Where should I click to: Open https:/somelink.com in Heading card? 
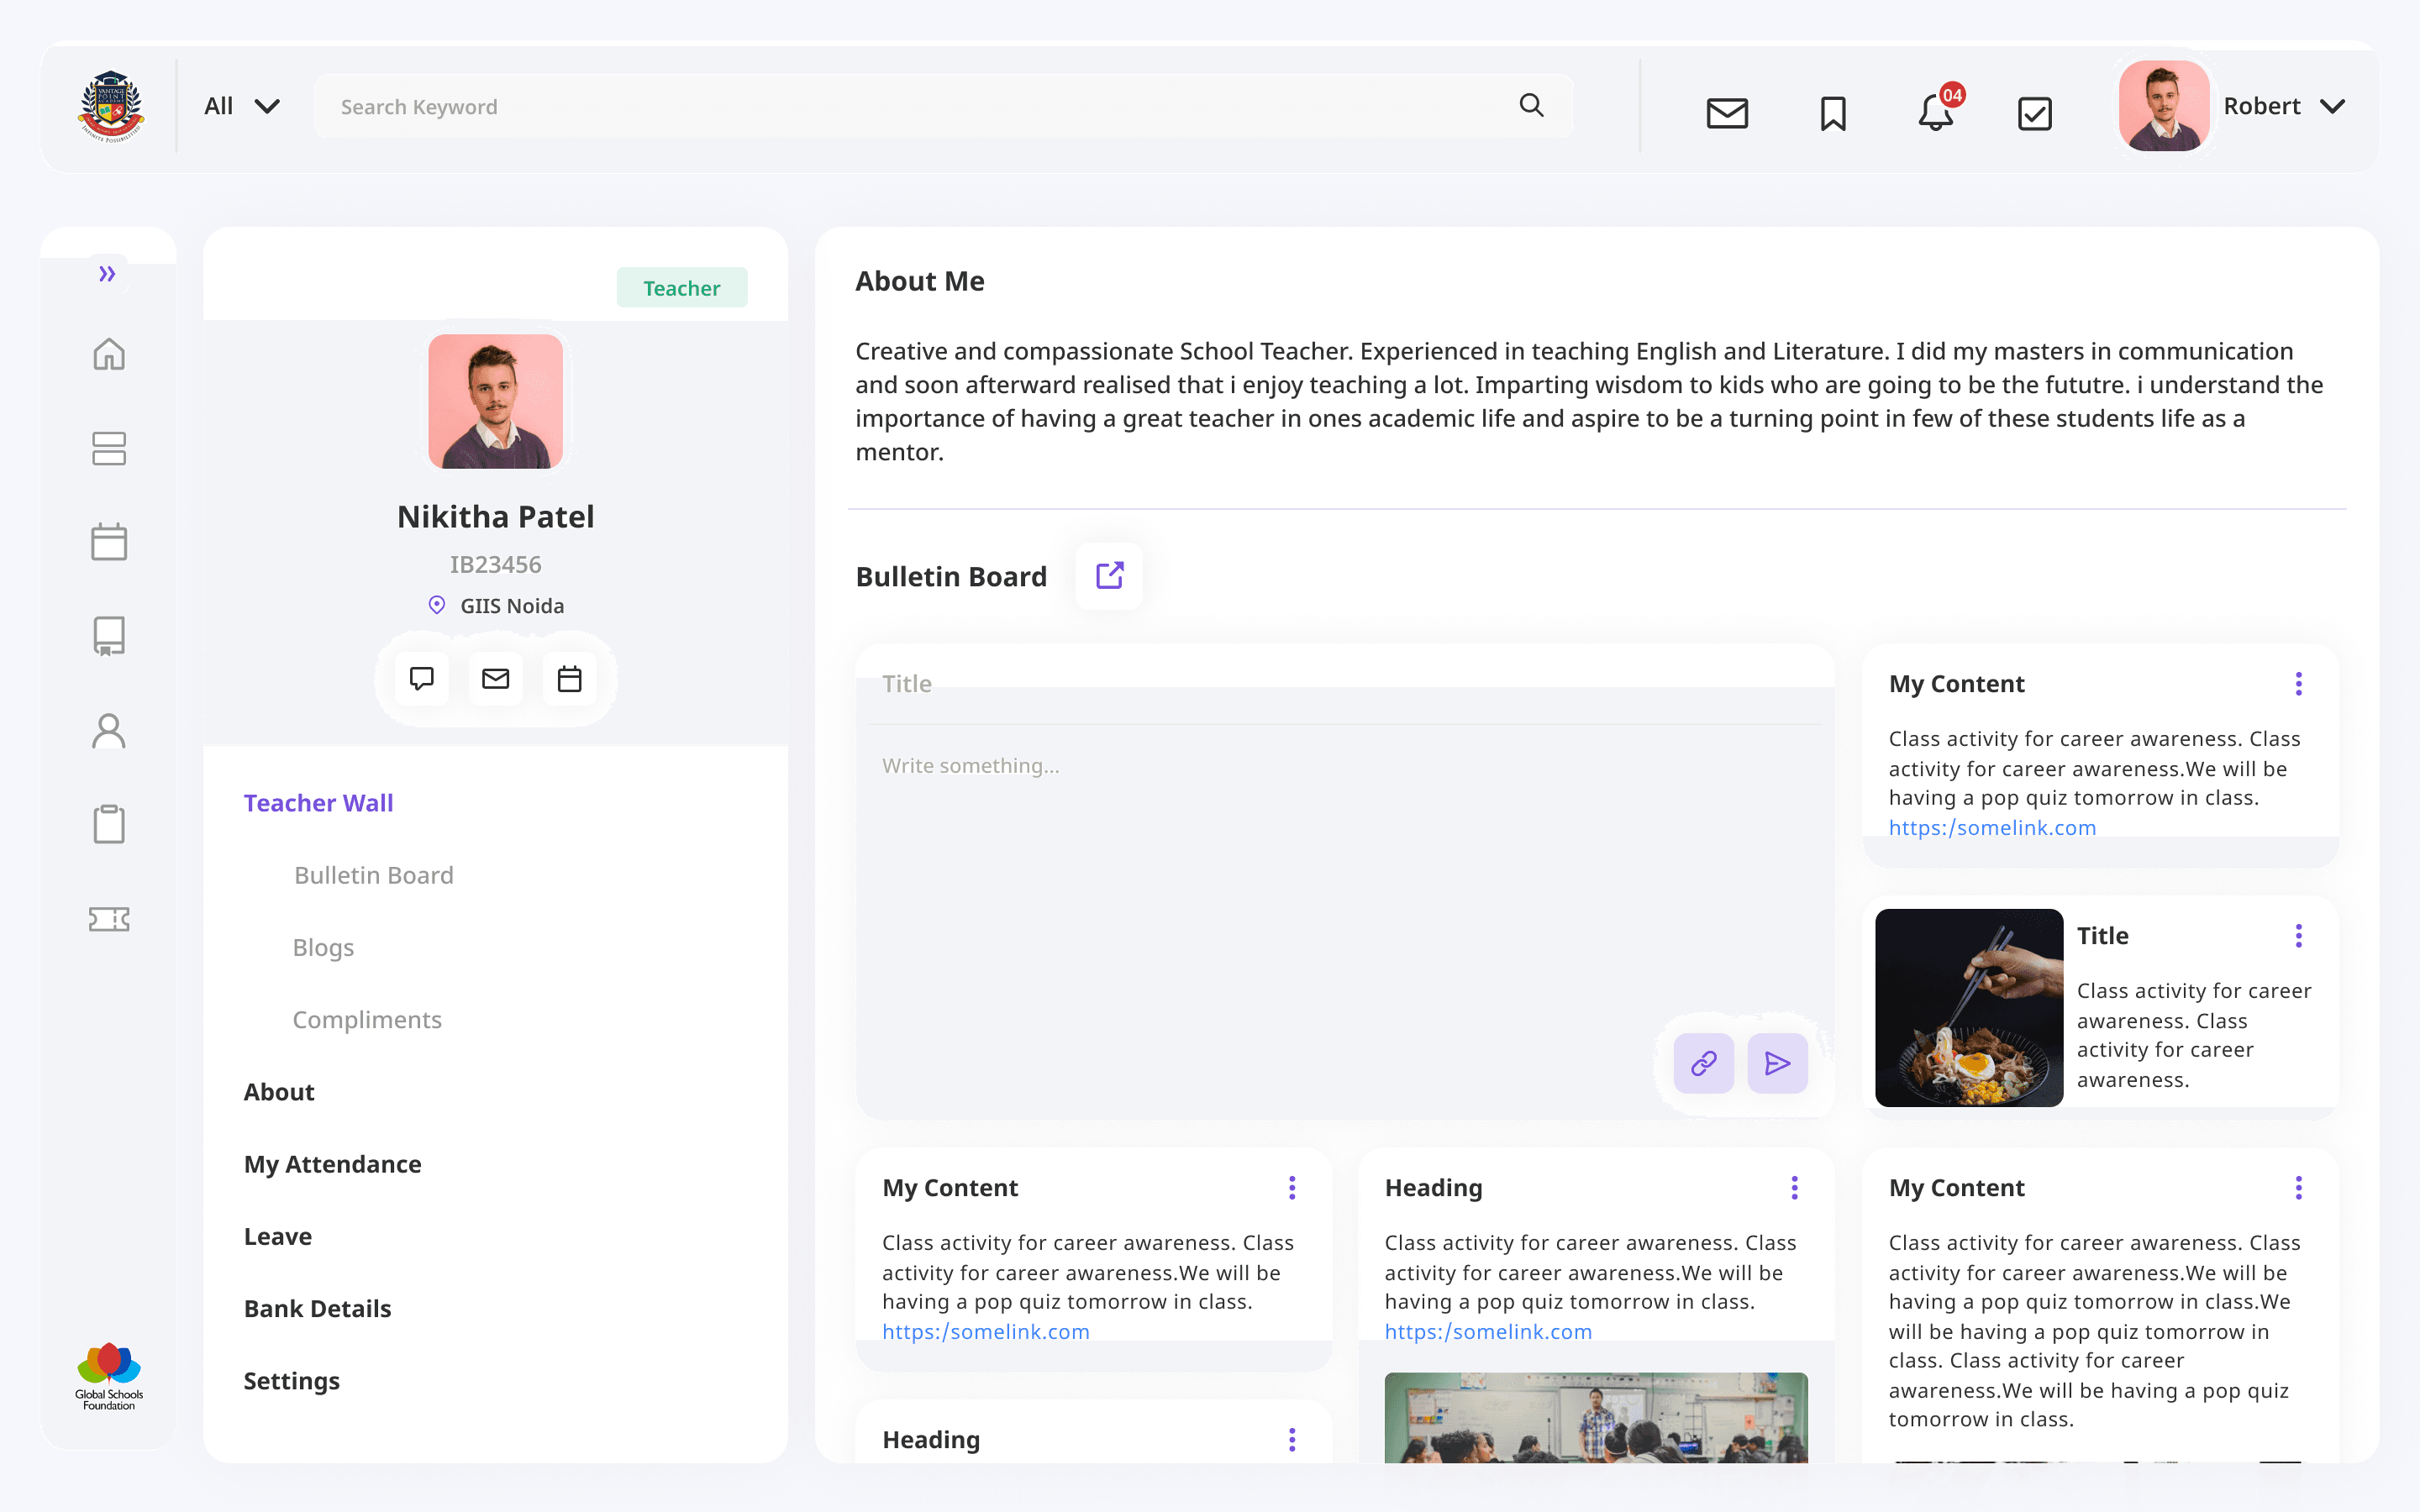[1487, 1331]
